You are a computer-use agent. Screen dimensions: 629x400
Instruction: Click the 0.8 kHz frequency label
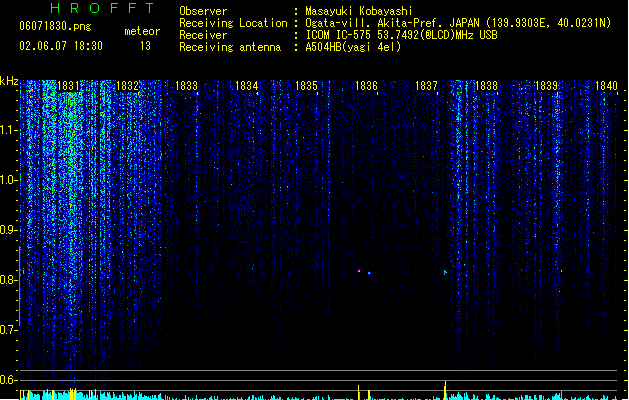click(8, 280)
